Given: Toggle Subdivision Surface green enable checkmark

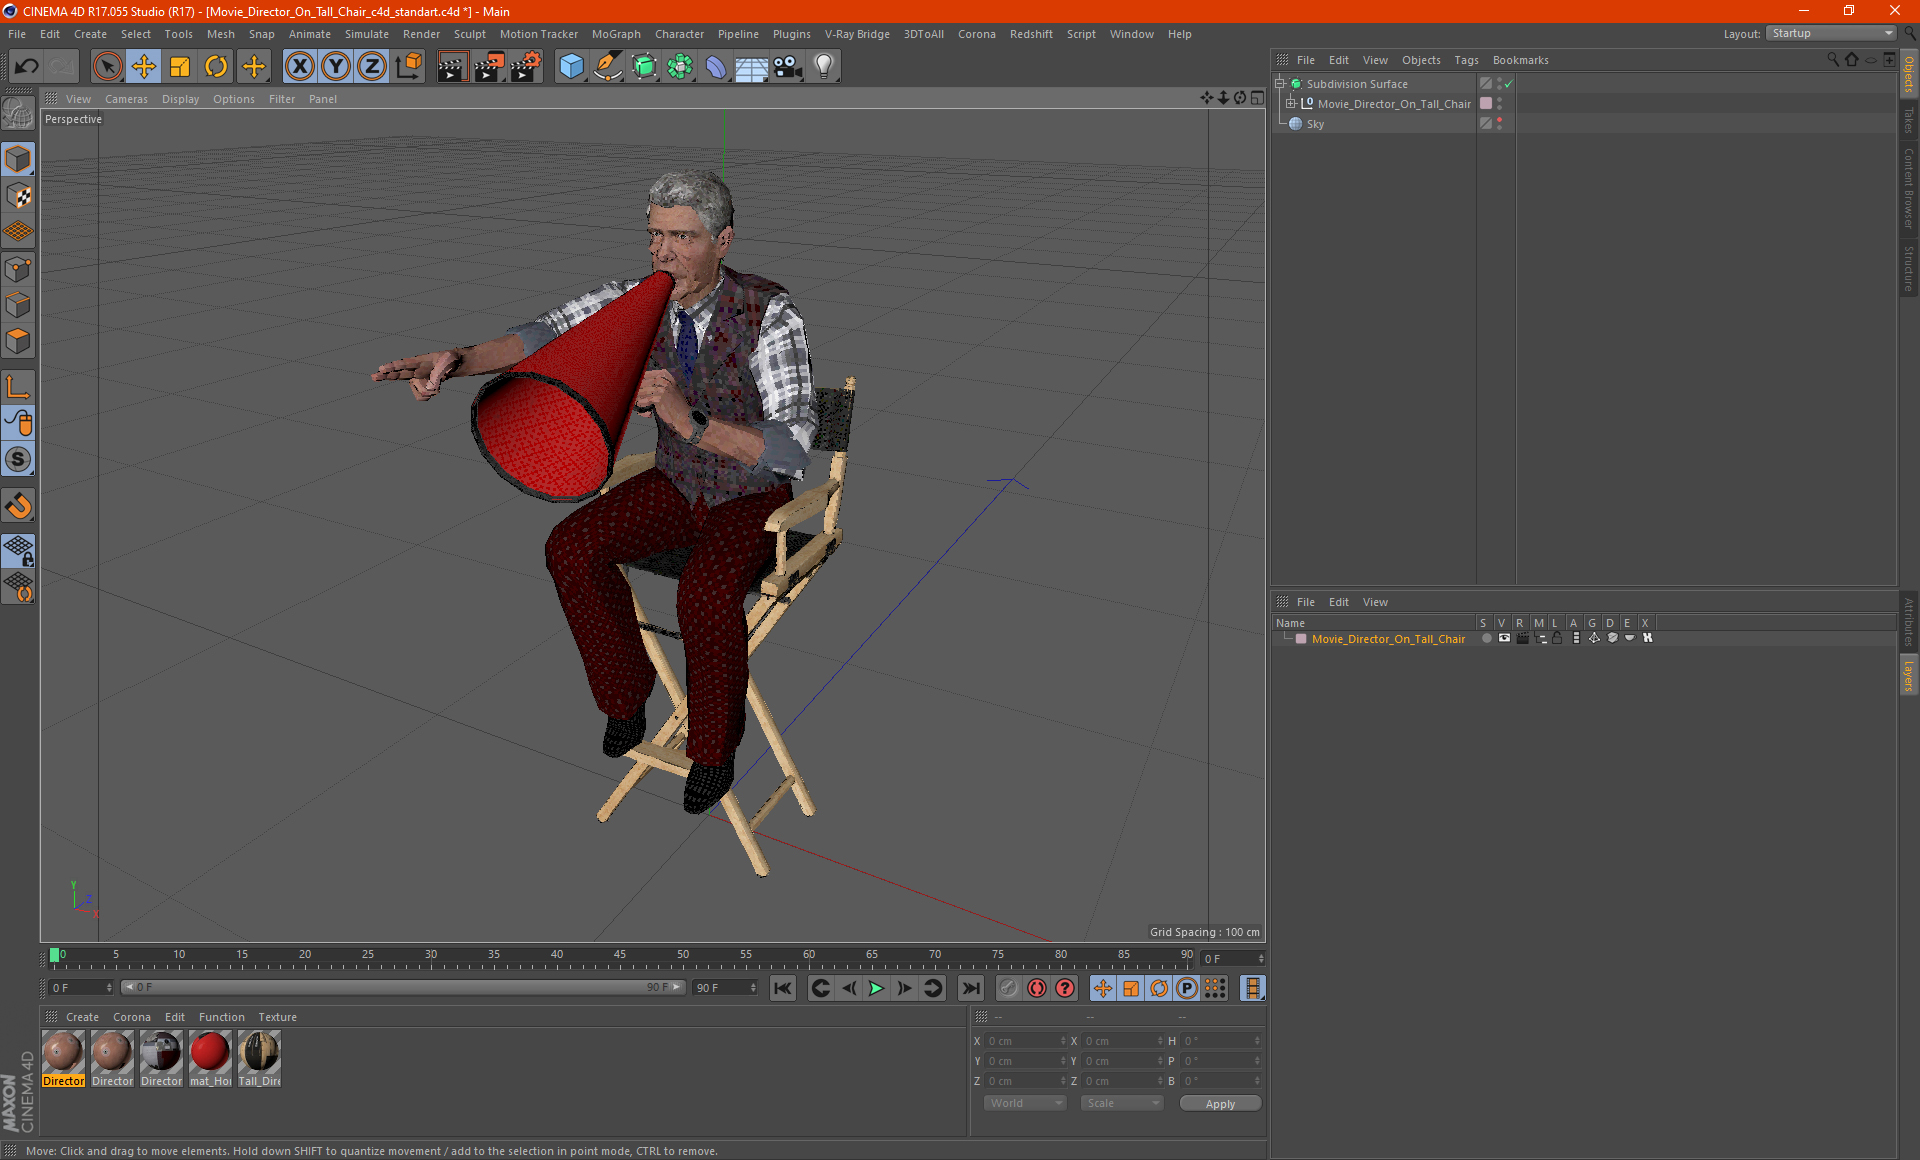Looking at the screenshot, I should (1508, 84).
